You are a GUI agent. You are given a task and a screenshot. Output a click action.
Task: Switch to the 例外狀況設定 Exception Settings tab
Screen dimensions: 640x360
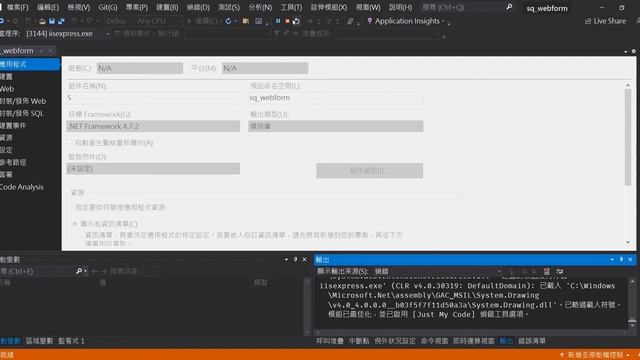tap(395, 341)
